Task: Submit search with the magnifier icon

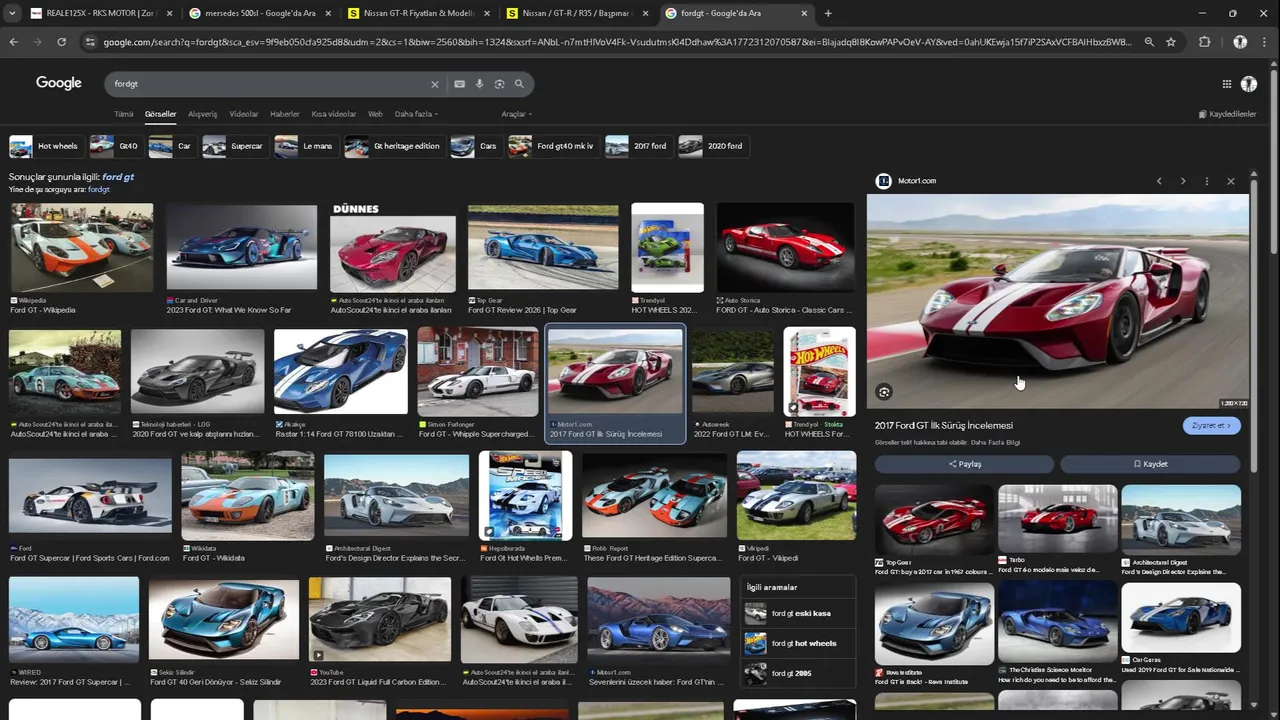Action: point(519,84)
